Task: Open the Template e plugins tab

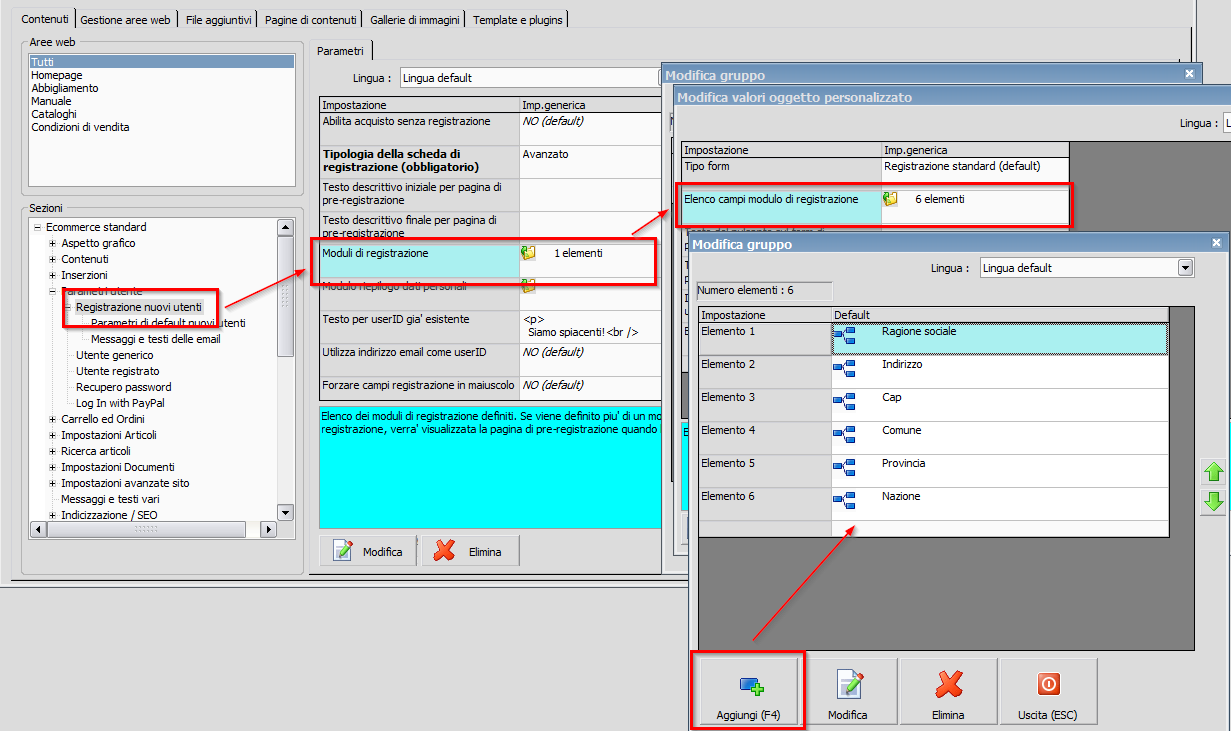Action: [518, 19]
